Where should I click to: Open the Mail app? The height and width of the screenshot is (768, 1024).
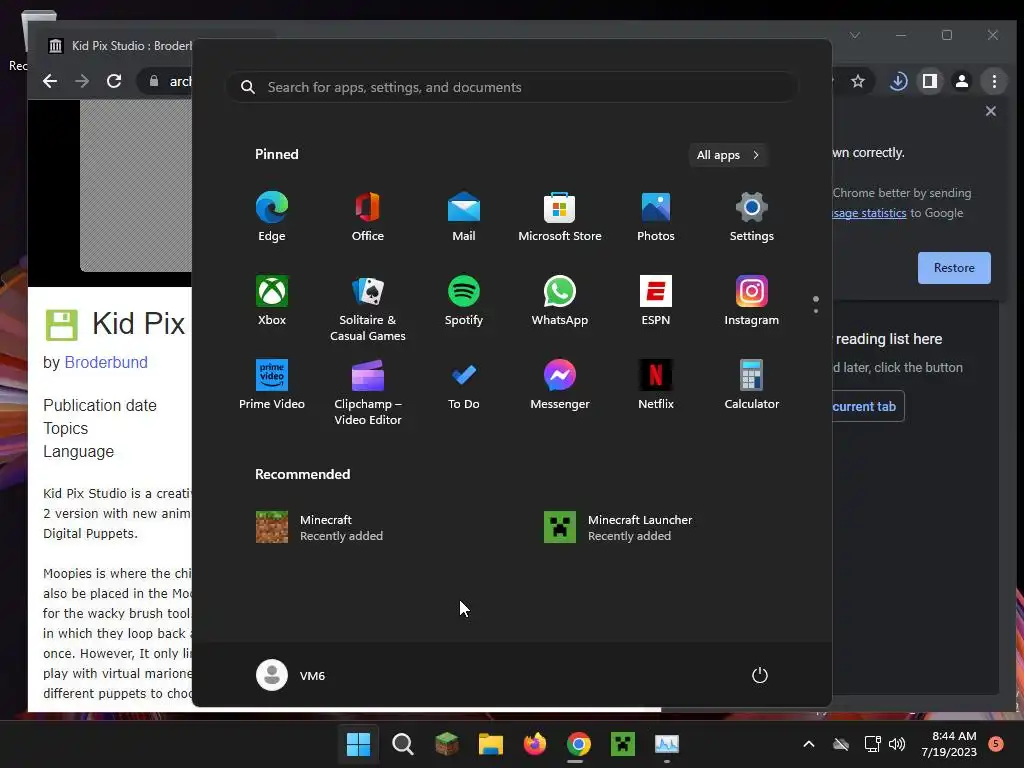pos(464,217)
